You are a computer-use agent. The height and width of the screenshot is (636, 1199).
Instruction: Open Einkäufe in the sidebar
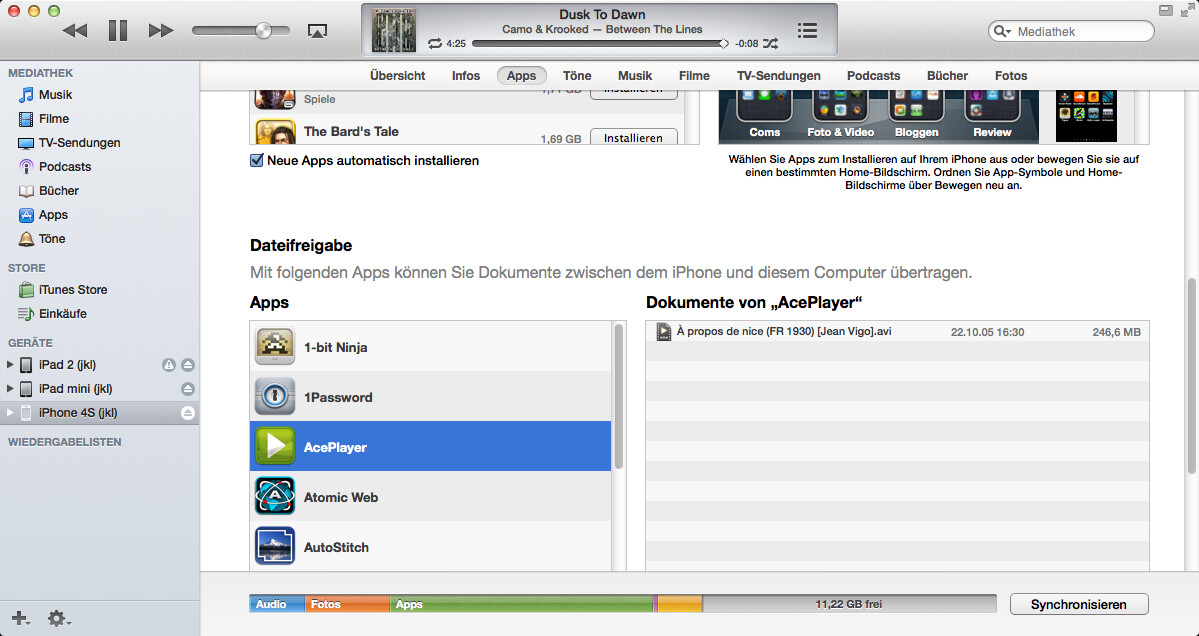[x=63, y=313]
